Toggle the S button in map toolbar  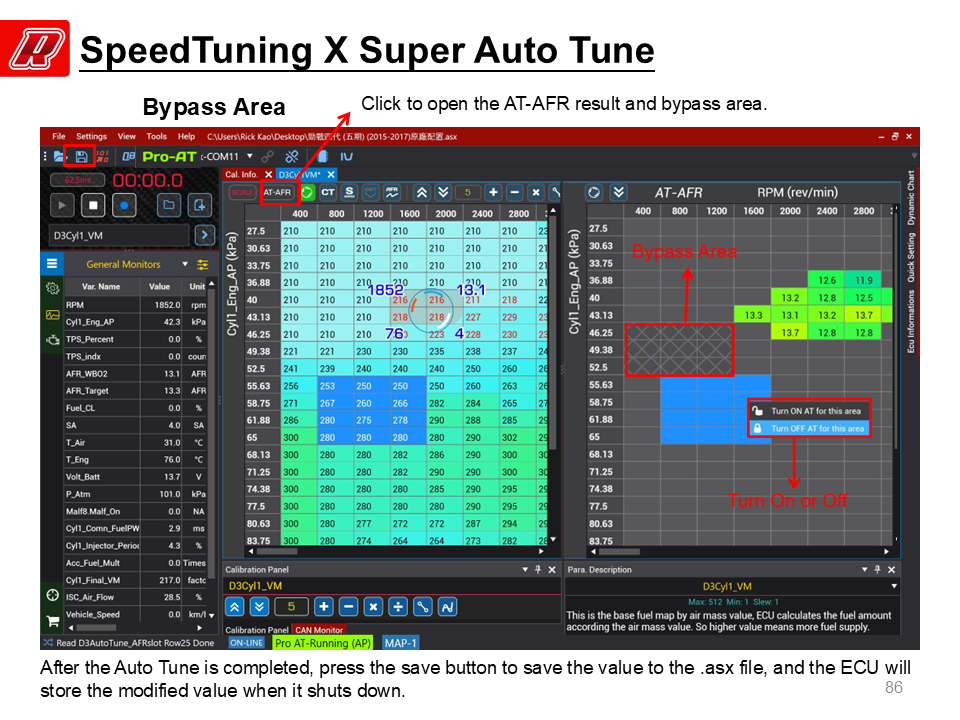[349, 193]
